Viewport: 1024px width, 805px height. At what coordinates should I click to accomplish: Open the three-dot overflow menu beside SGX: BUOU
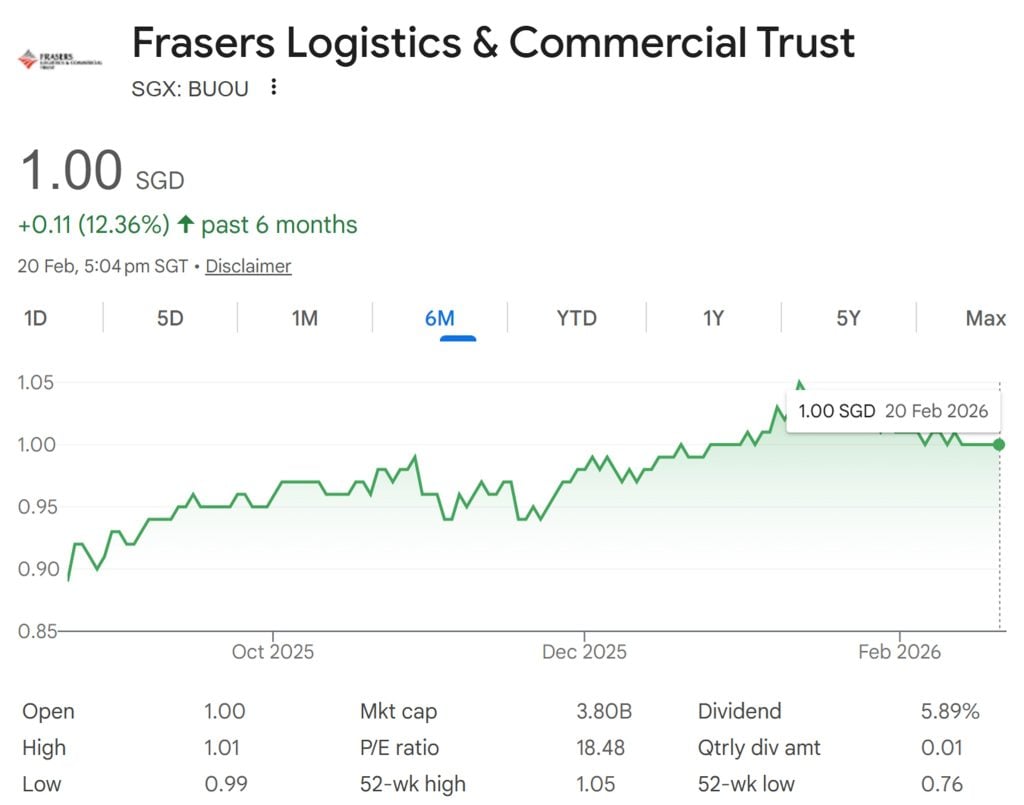(272, 88)
